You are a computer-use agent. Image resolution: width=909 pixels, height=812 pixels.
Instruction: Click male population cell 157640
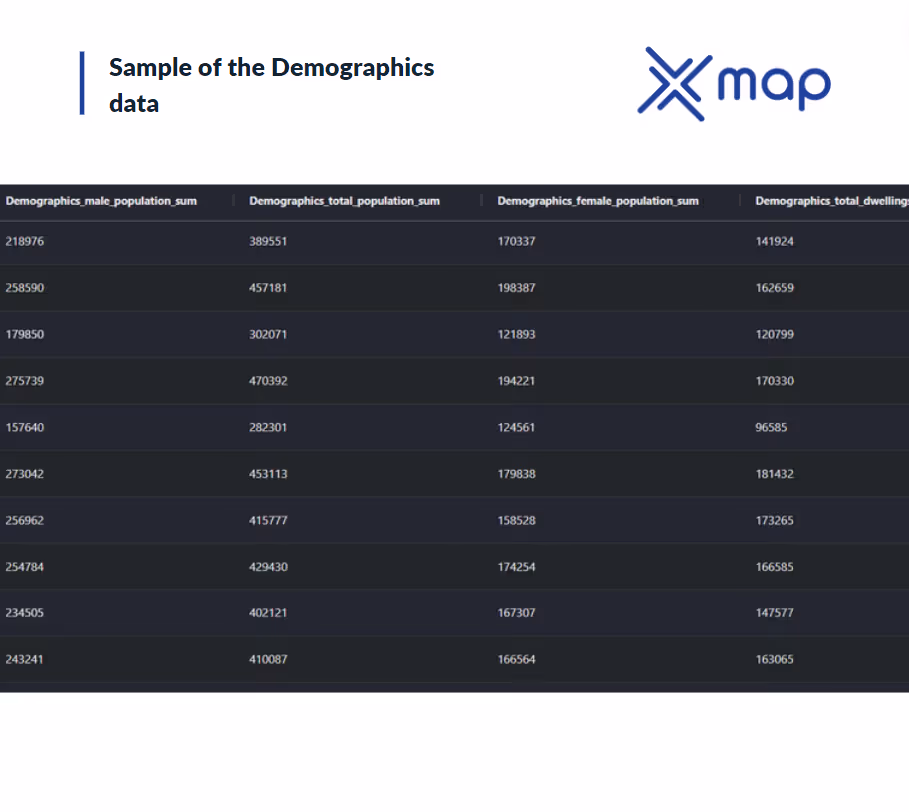pos(25,427)
